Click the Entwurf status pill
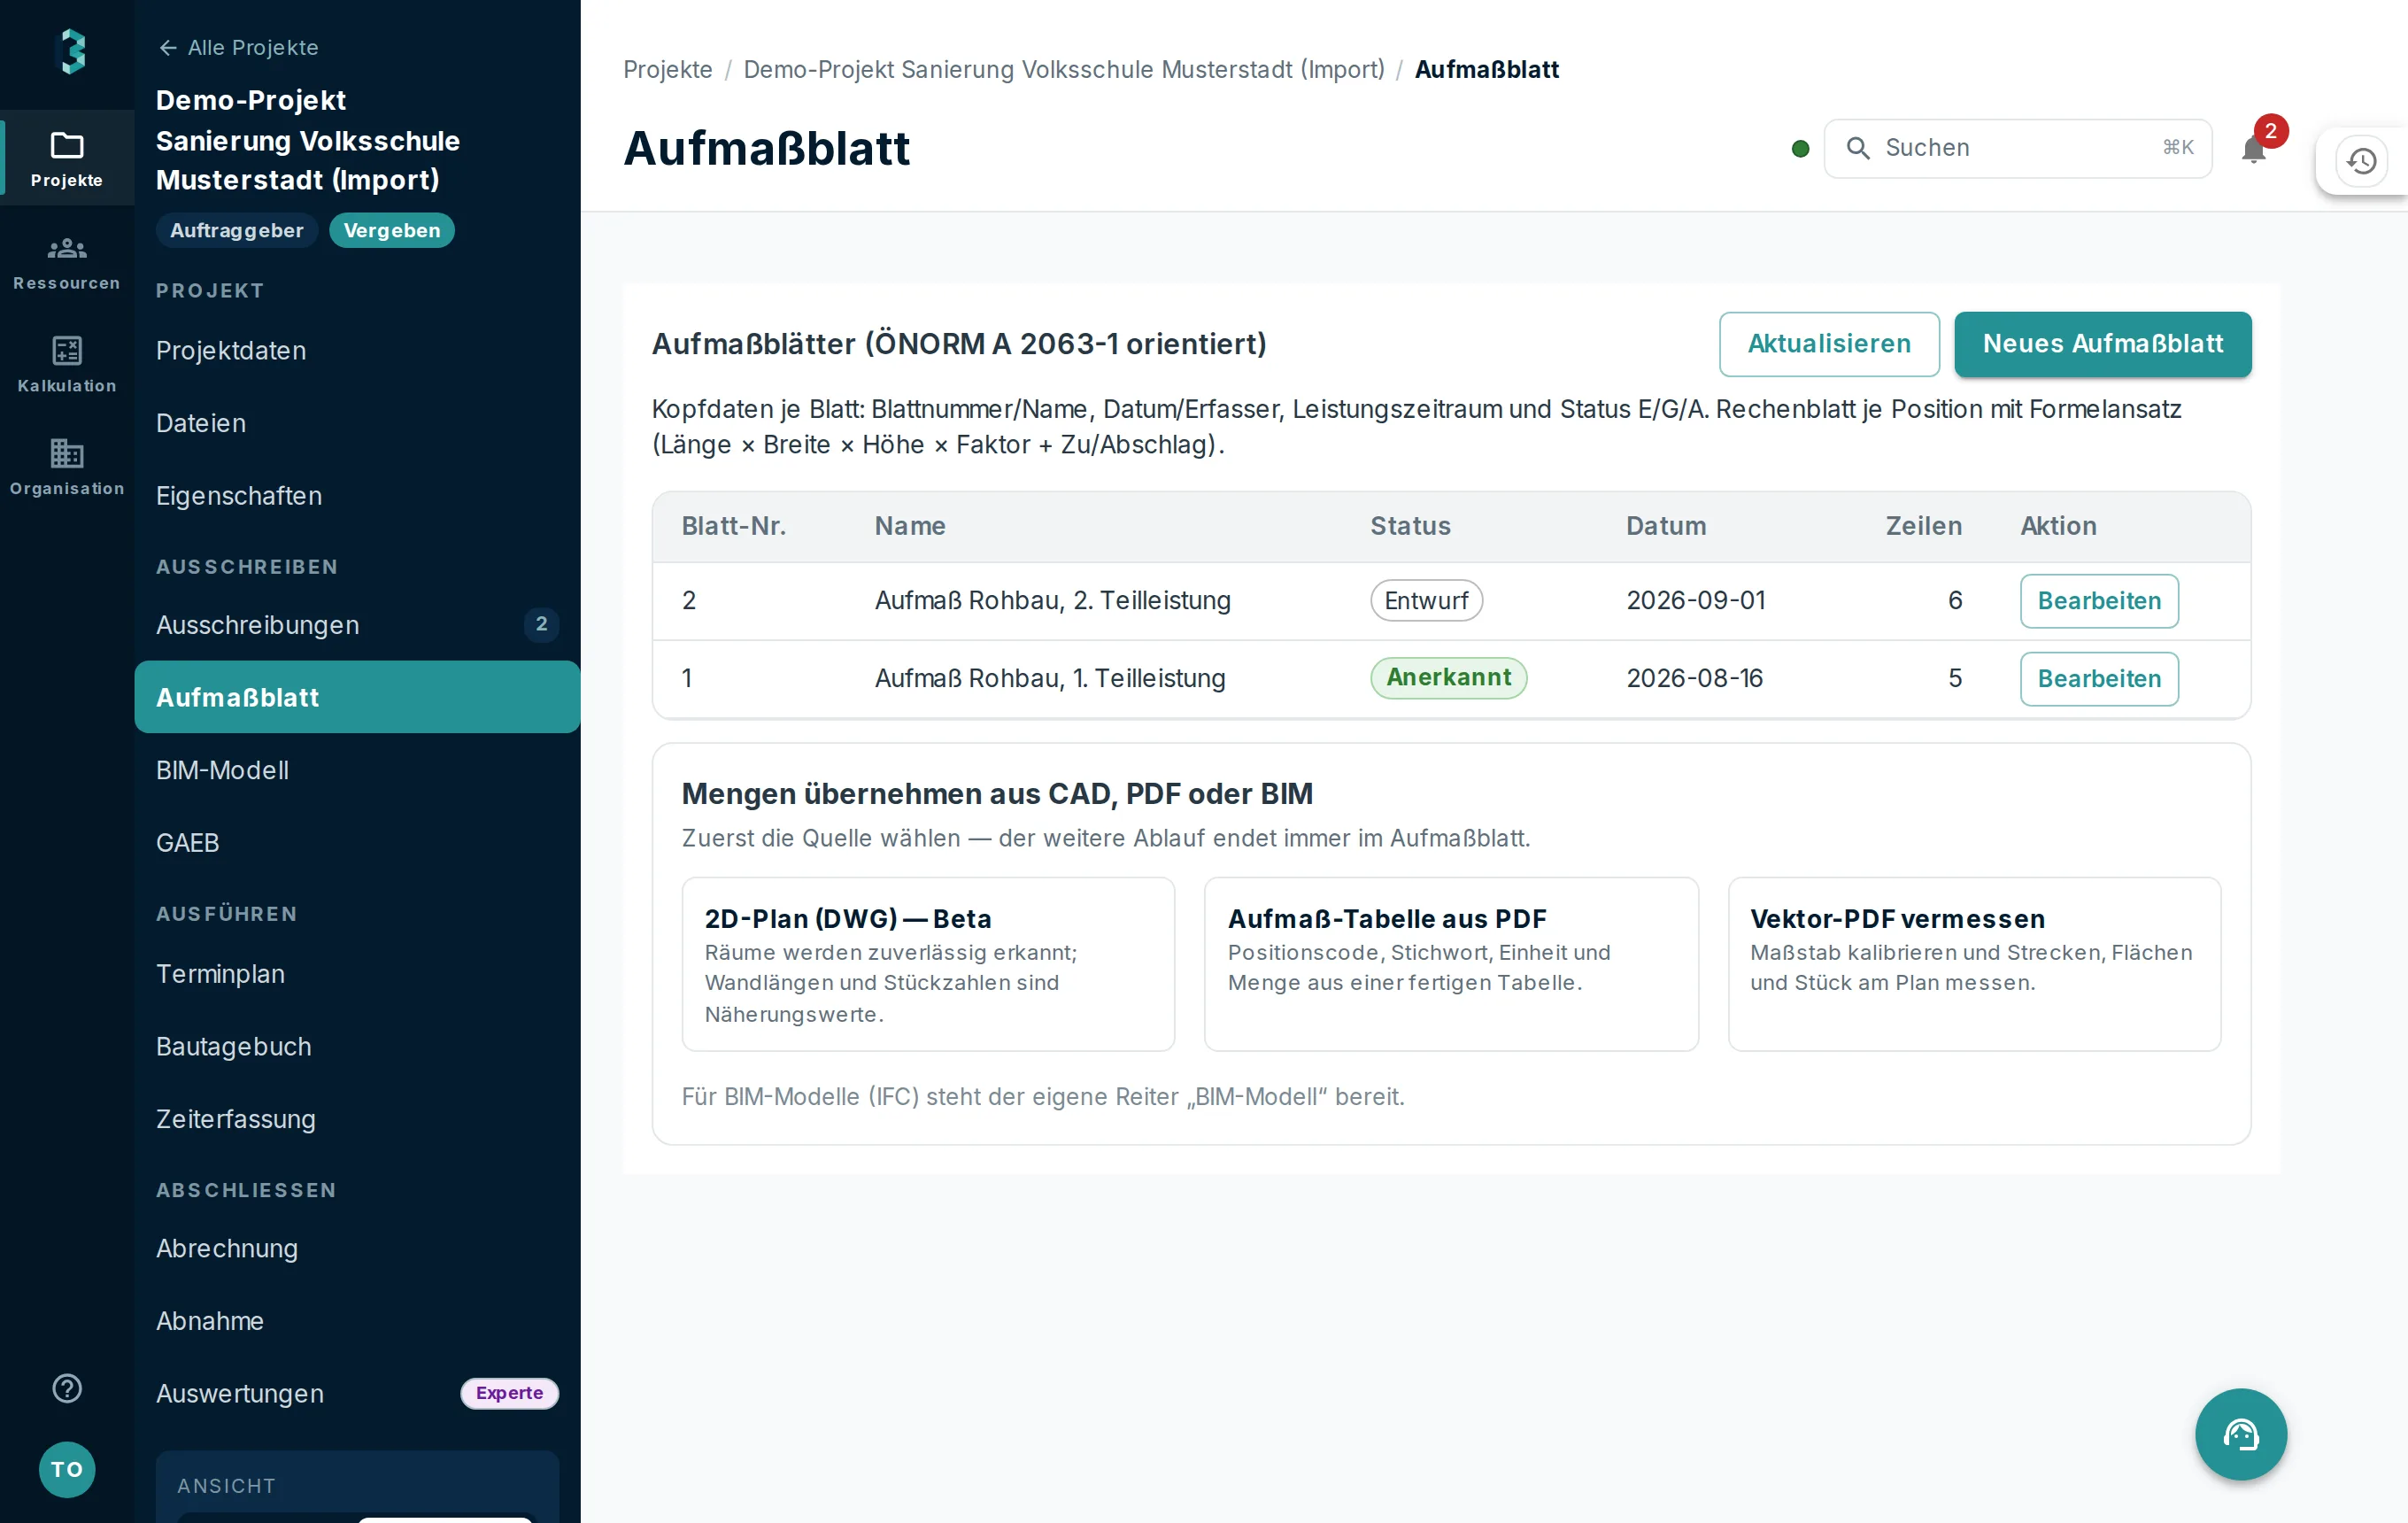The image size is (2408, 1523). click(x=1426, y=601)
